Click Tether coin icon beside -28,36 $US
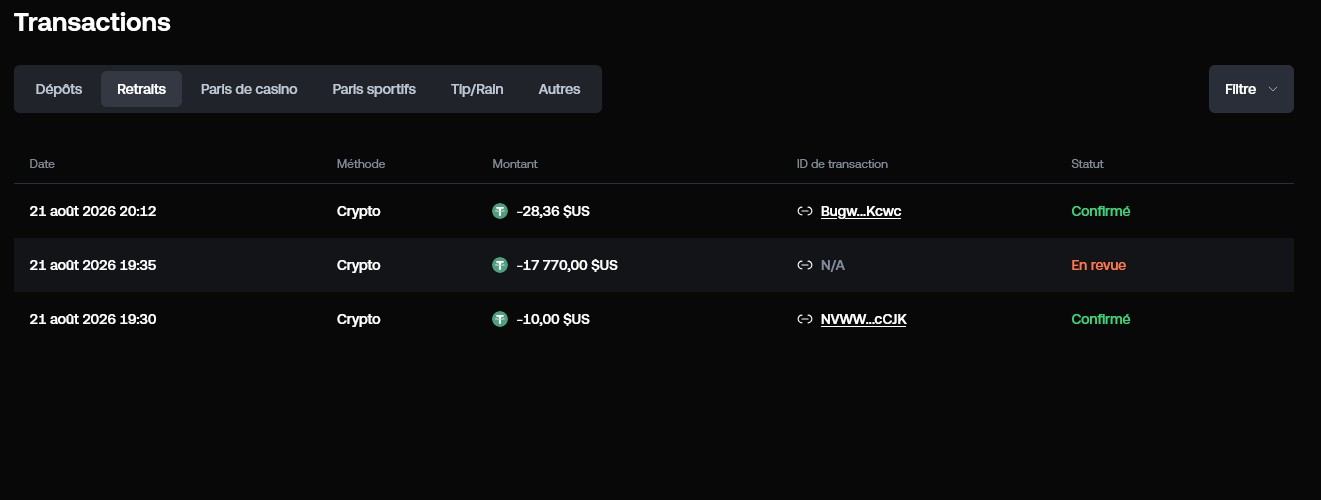The width and height of the screenshot is (1321, 500). [x=500, y=211]
